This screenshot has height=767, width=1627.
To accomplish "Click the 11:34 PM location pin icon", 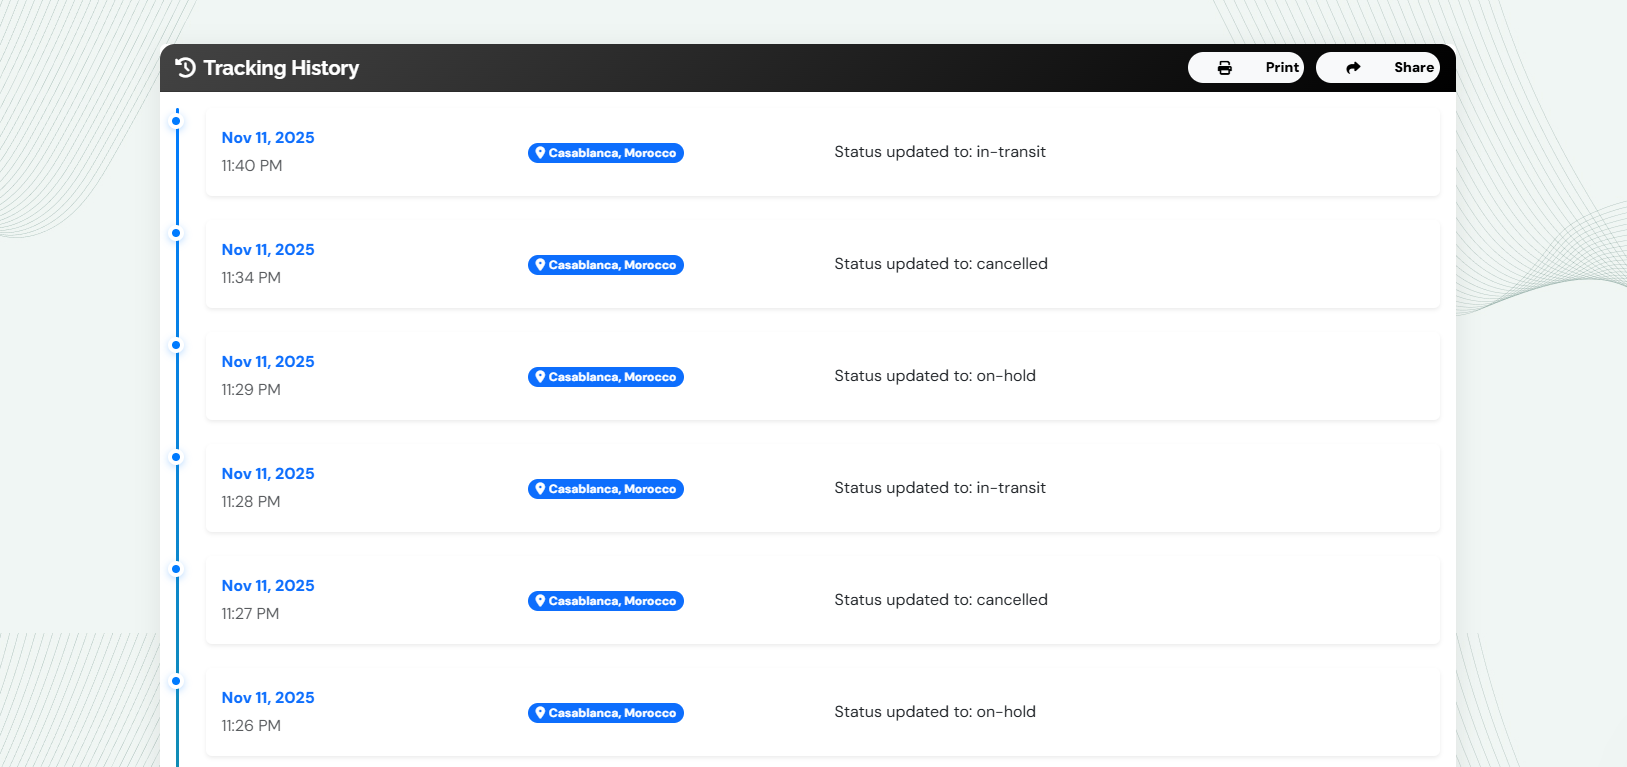I will [x=540, y=265].
